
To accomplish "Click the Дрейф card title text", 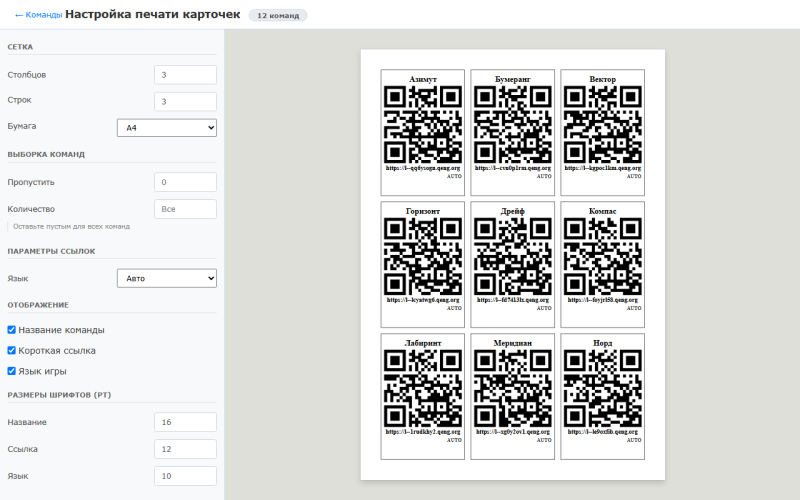I will click(x=513, y=211).
